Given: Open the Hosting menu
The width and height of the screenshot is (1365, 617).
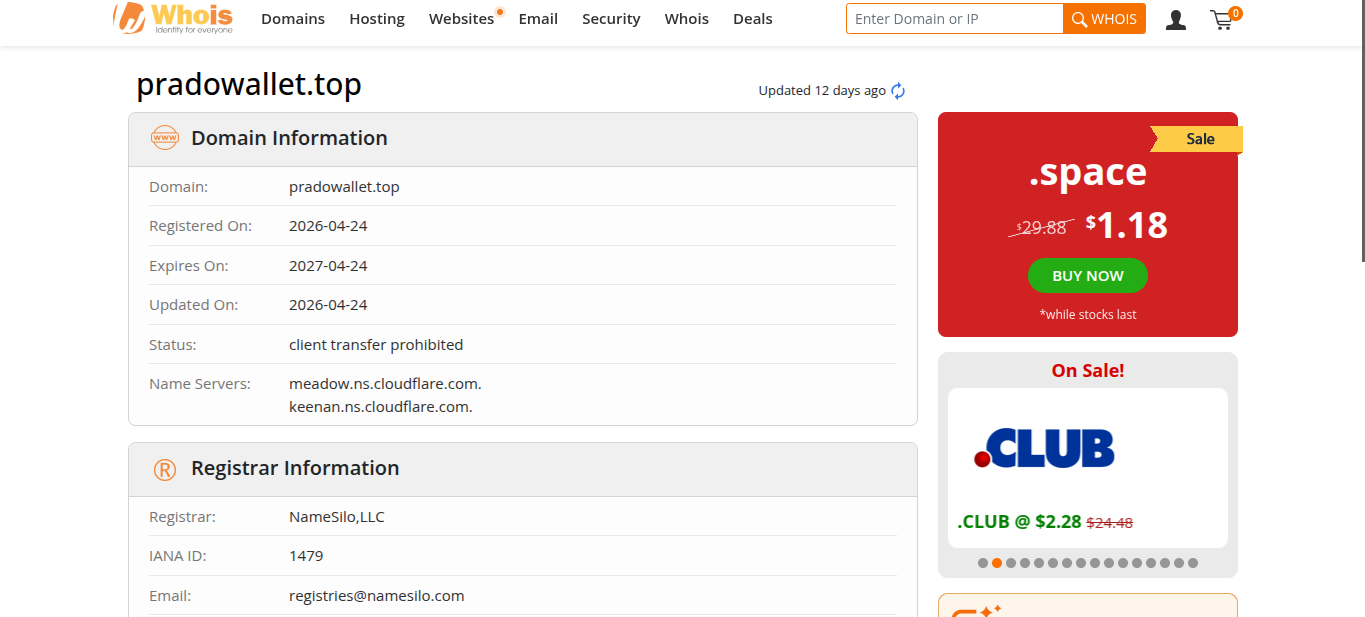Looking at the screenshot, I should pos(377,19).
